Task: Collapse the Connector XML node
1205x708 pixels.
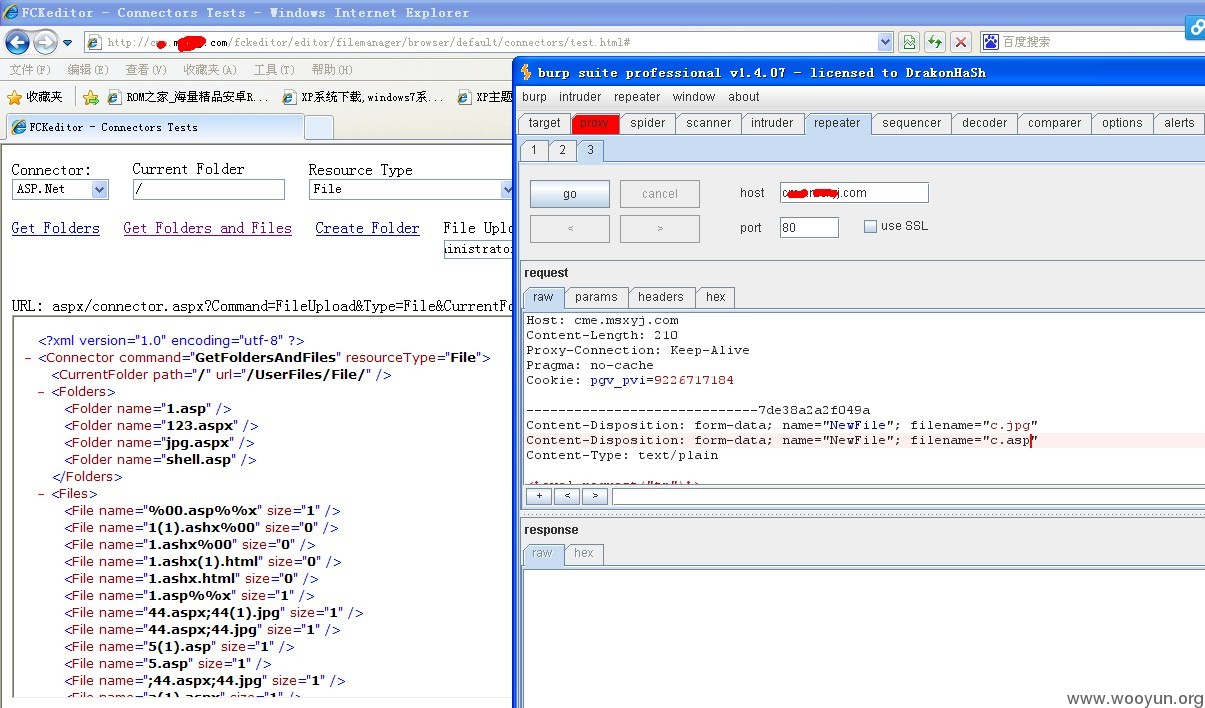Action: tap(28, 358)
